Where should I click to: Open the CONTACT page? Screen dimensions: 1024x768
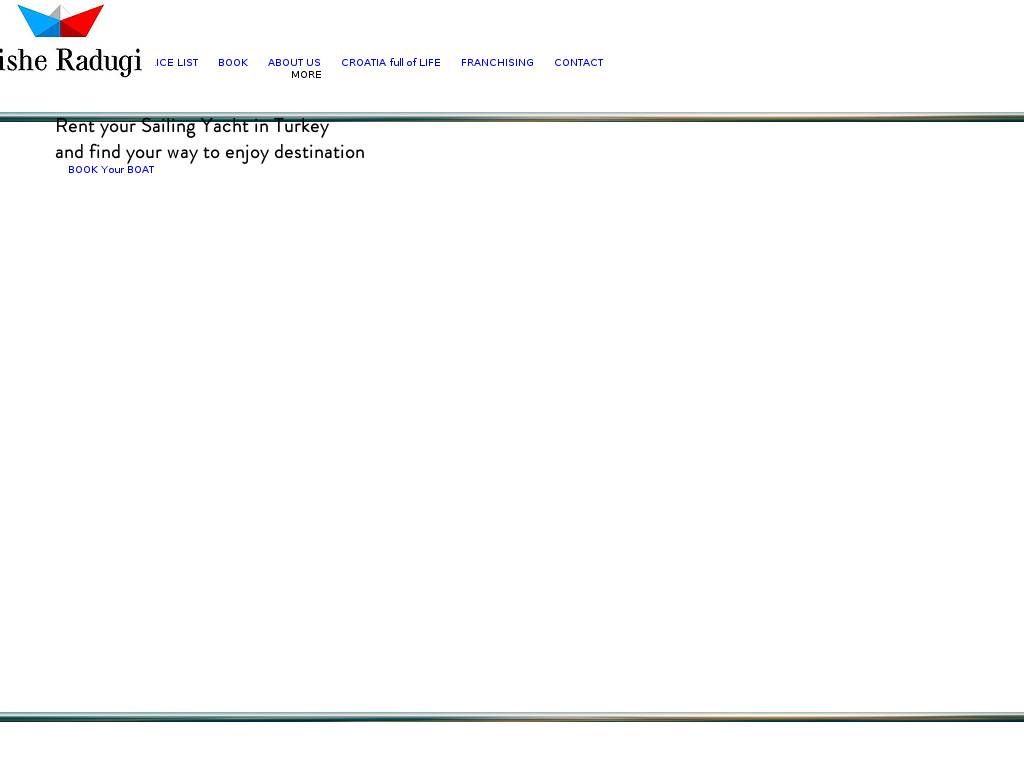[x=578, y=63]
